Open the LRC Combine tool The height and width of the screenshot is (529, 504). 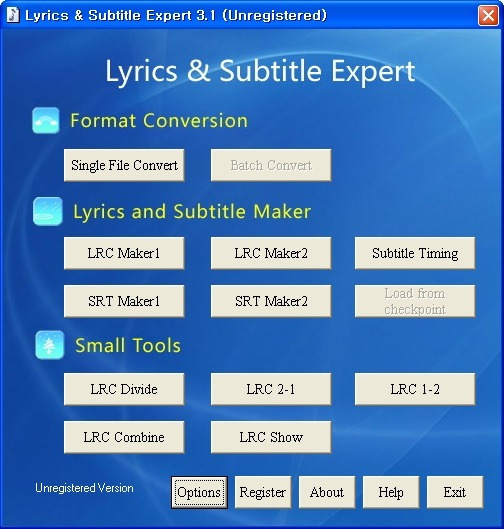pos(124,437)
